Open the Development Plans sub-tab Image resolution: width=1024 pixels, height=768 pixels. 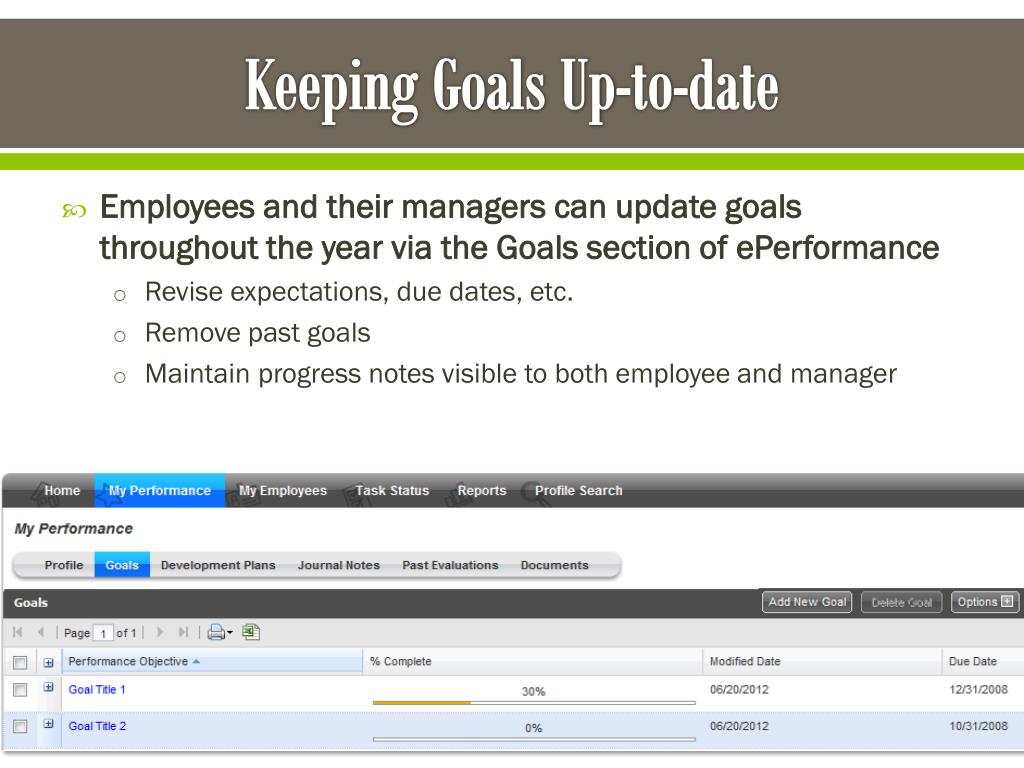click(218, 566)
